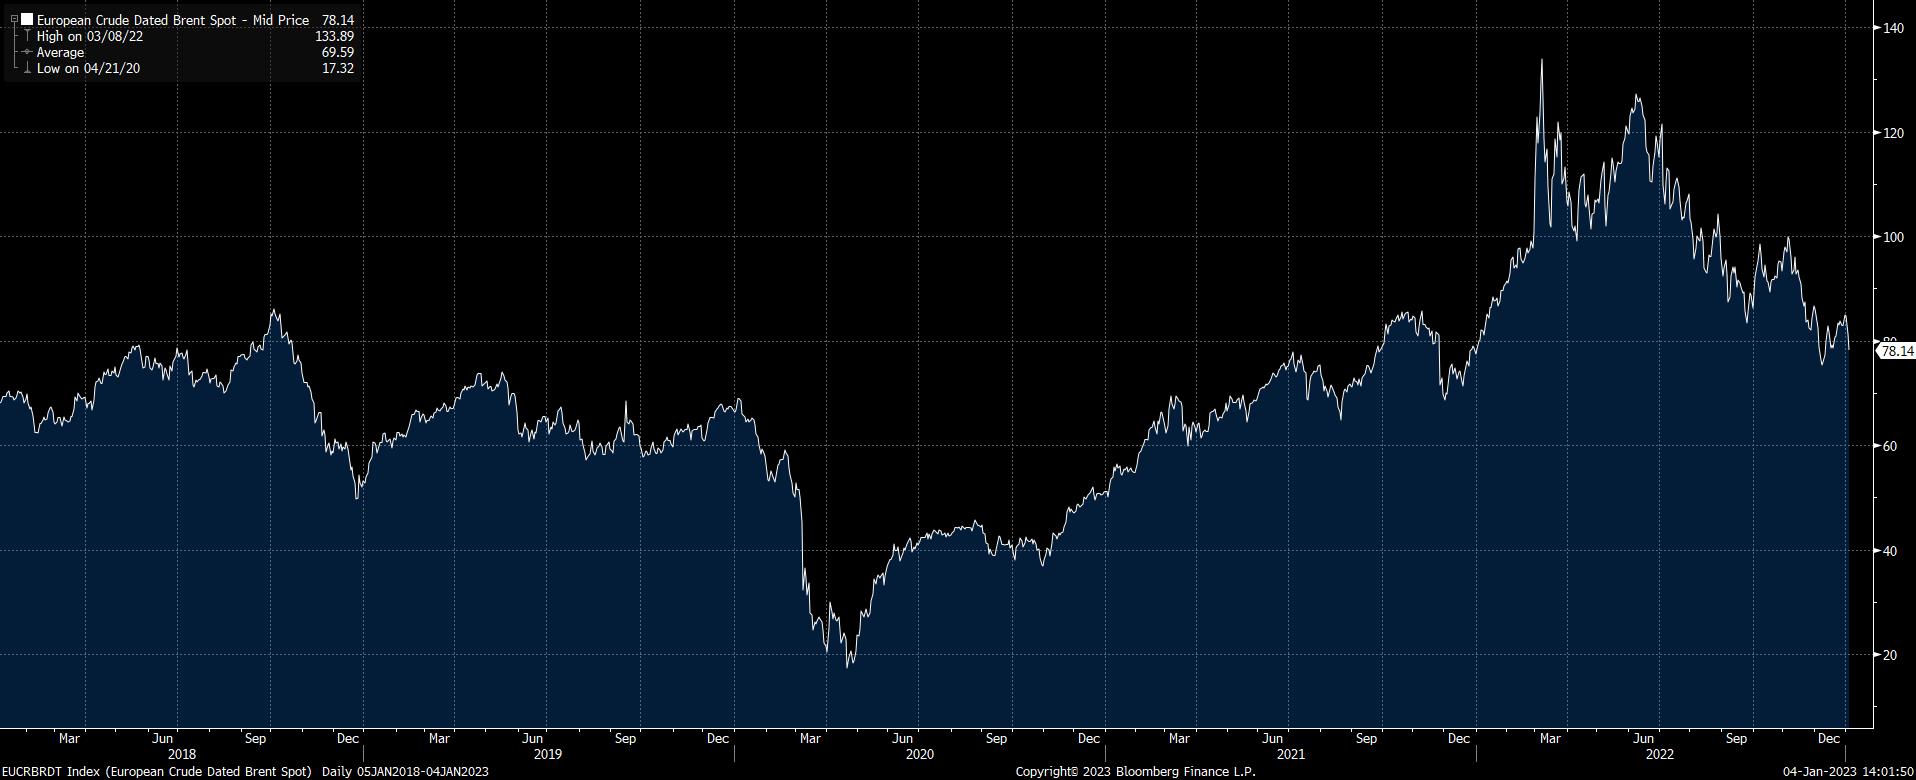
Task: Select the Average line icon in legend
Action: pos(26,52)
